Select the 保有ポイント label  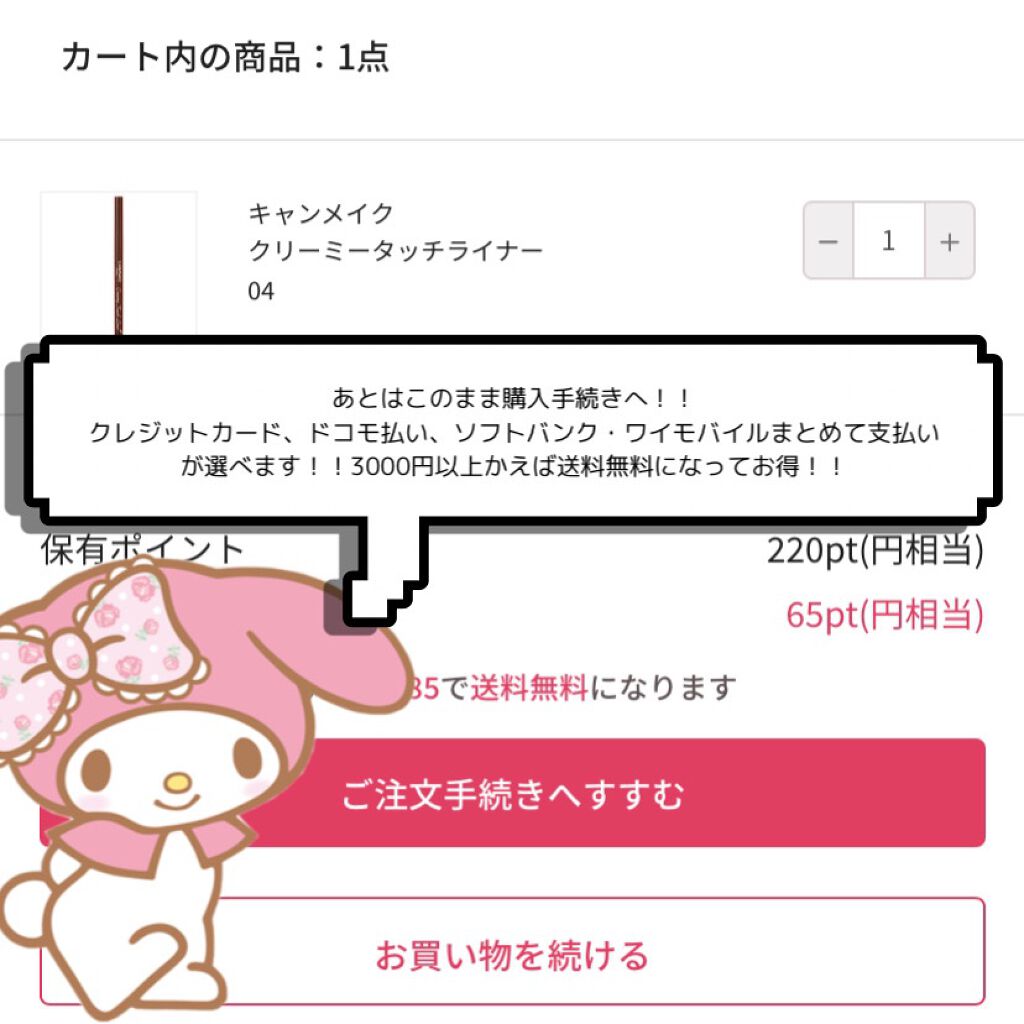tap(142, 550)
